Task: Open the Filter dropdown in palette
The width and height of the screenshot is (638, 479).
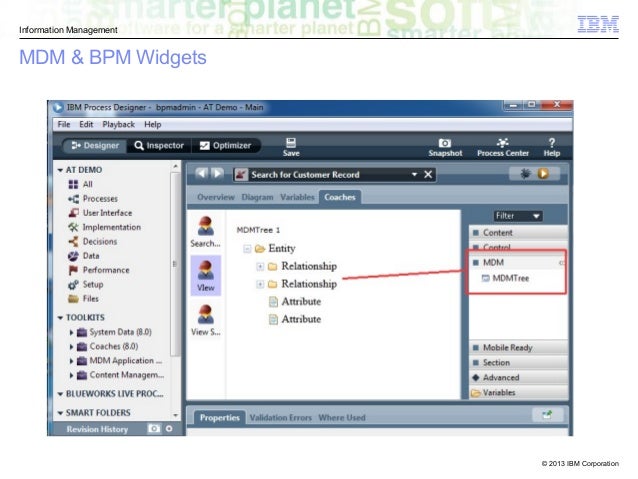Action: tap(518, 216)
